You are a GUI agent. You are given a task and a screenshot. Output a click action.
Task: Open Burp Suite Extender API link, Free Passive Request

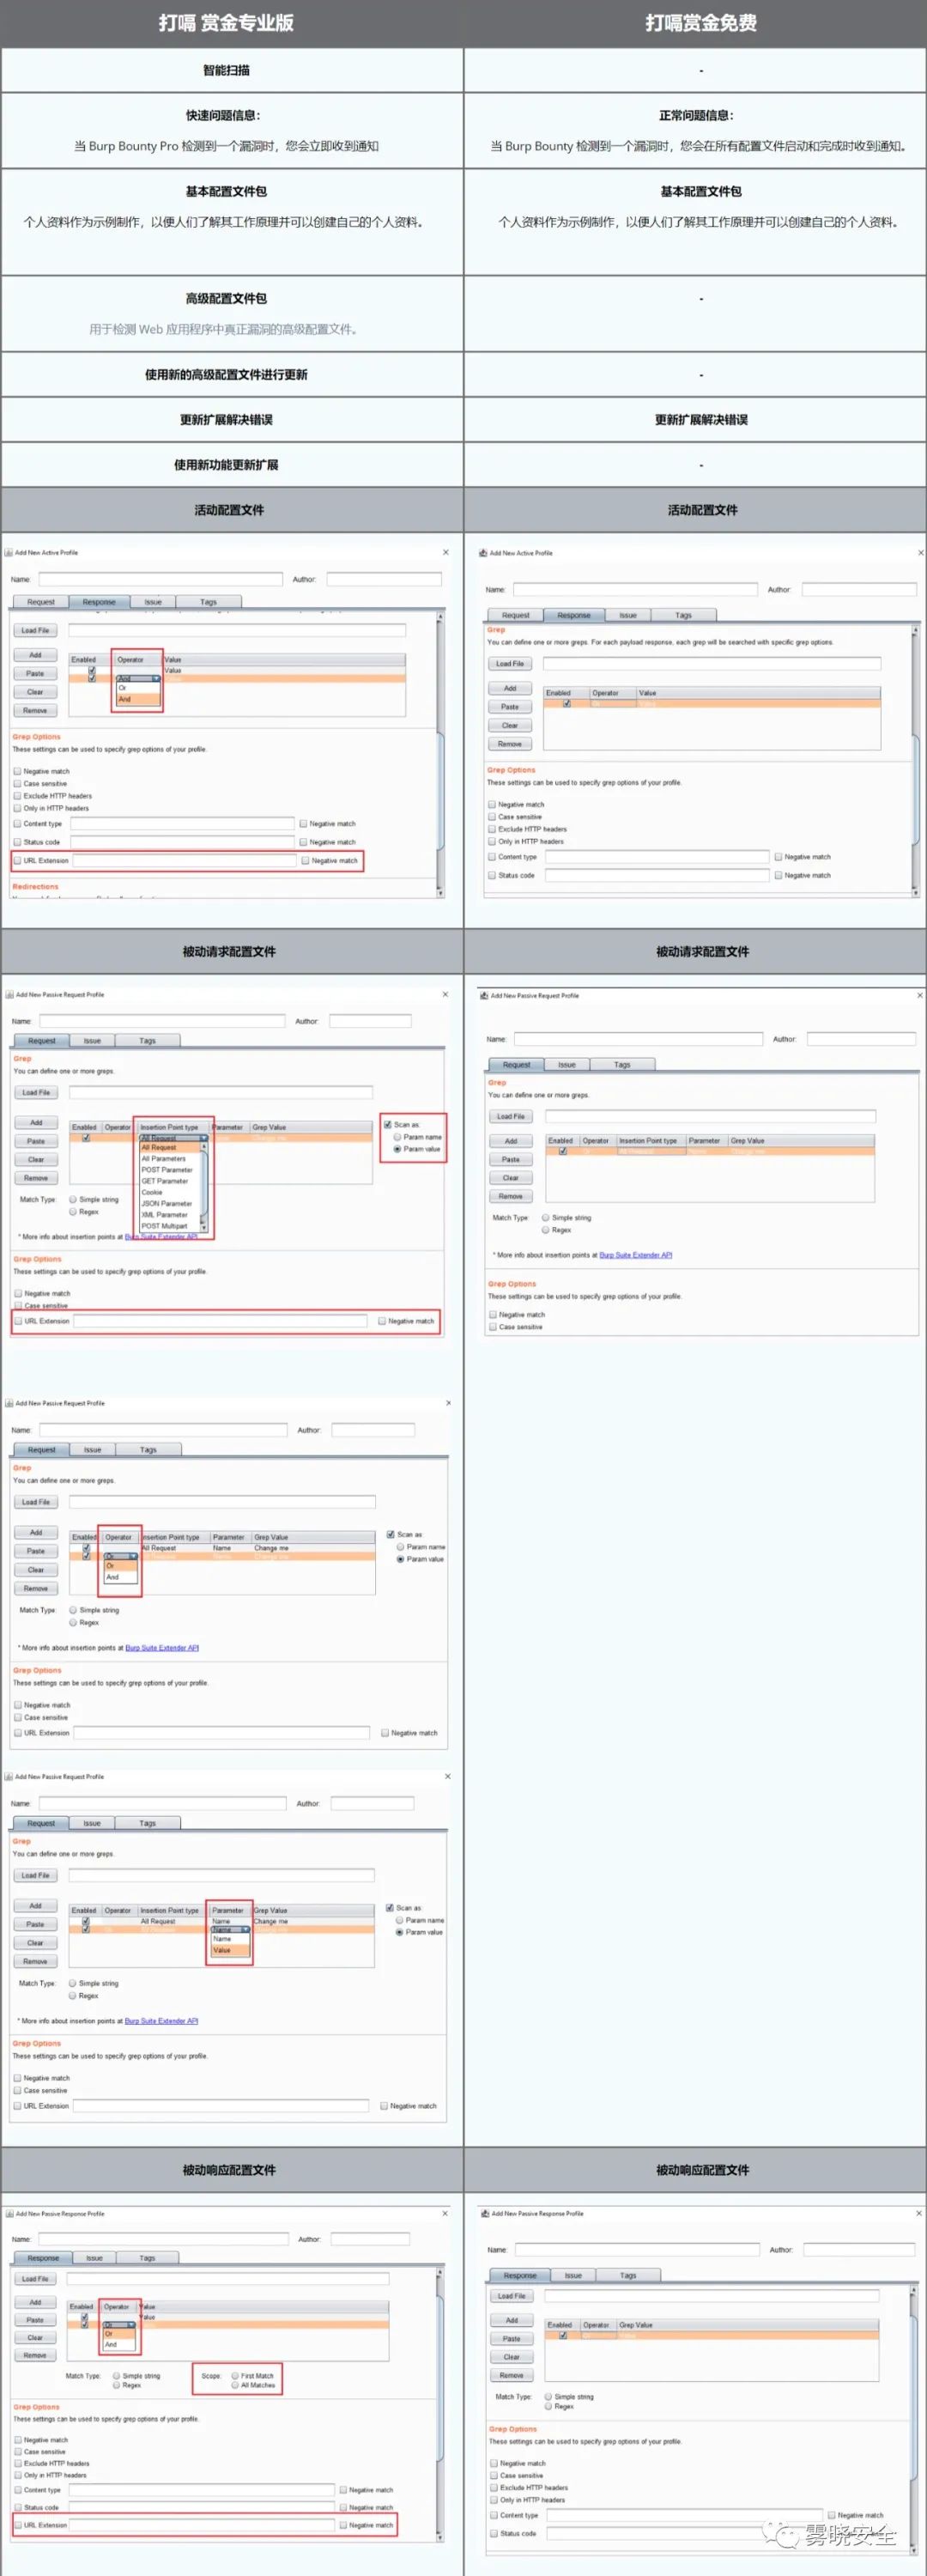click(x=636, y=1255)
